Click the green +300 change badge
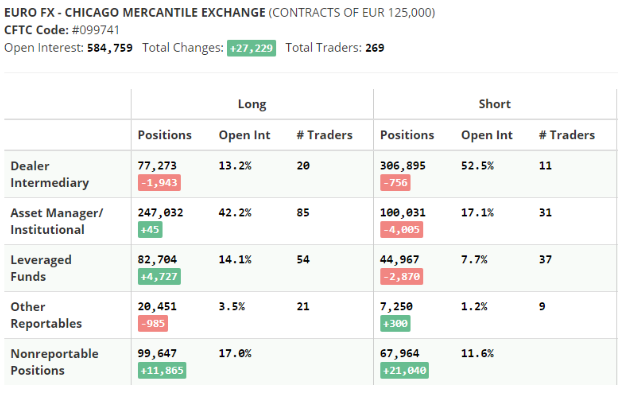The image size is (641, 395). [395, 324]
